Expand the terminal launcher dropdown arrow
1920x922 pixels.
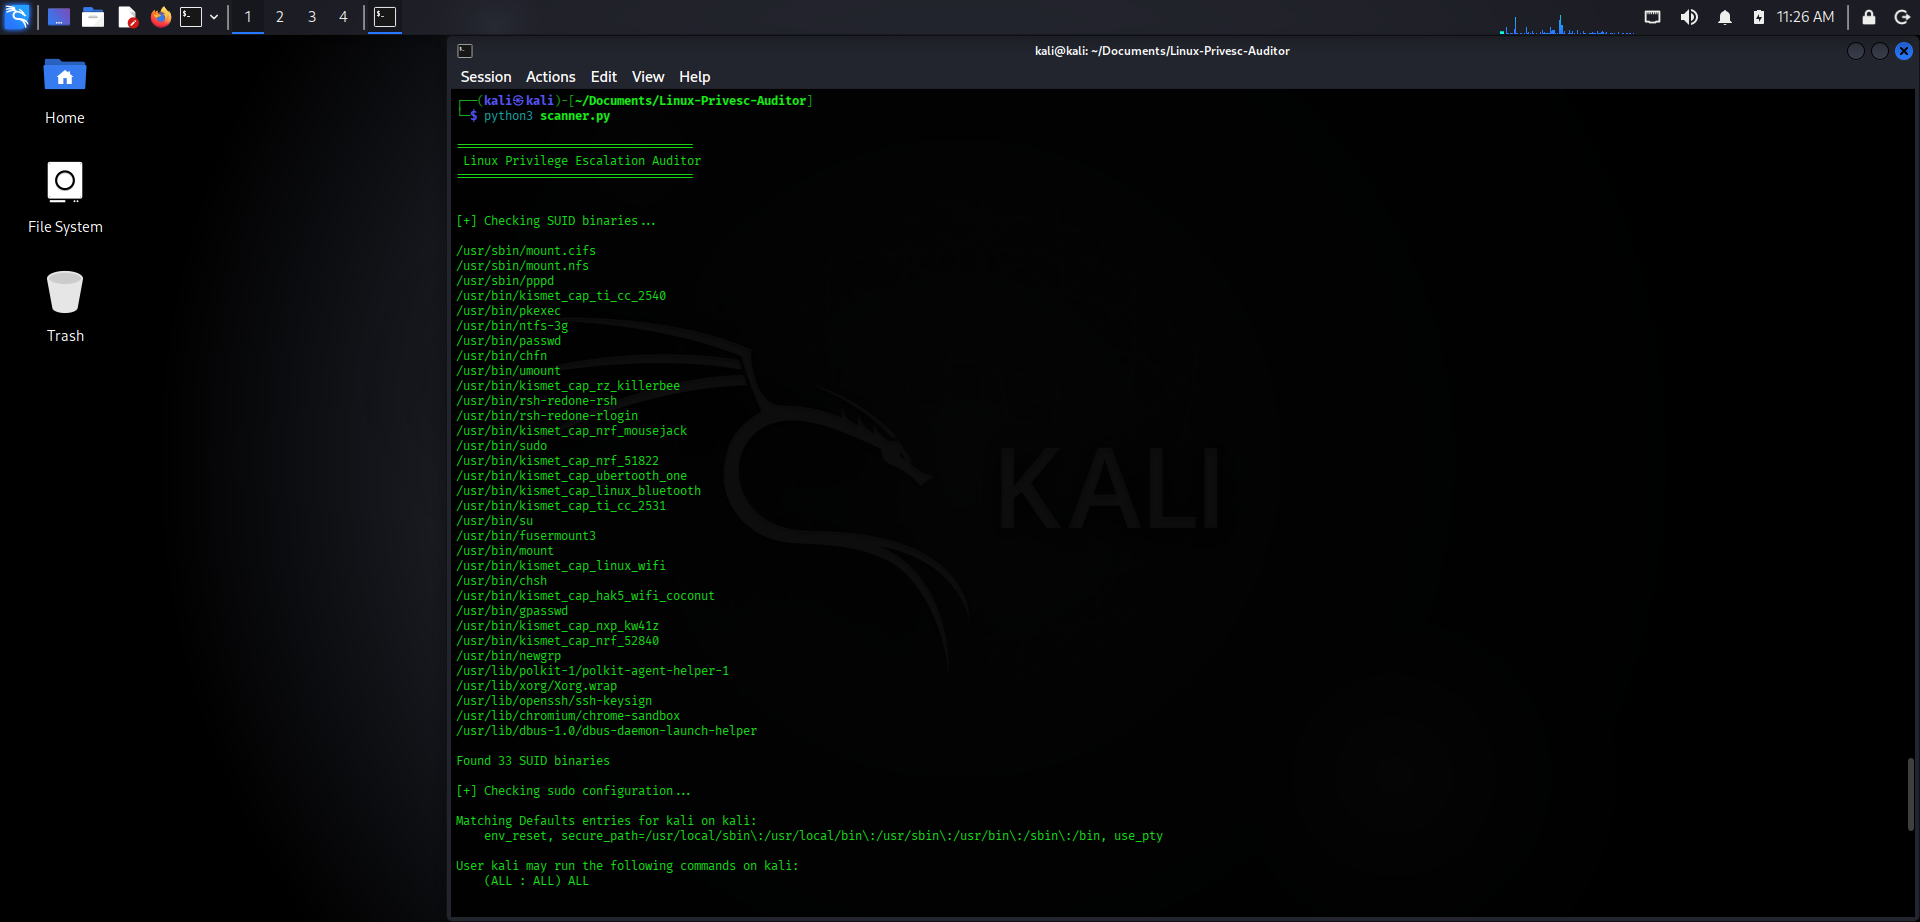(214, 17)
